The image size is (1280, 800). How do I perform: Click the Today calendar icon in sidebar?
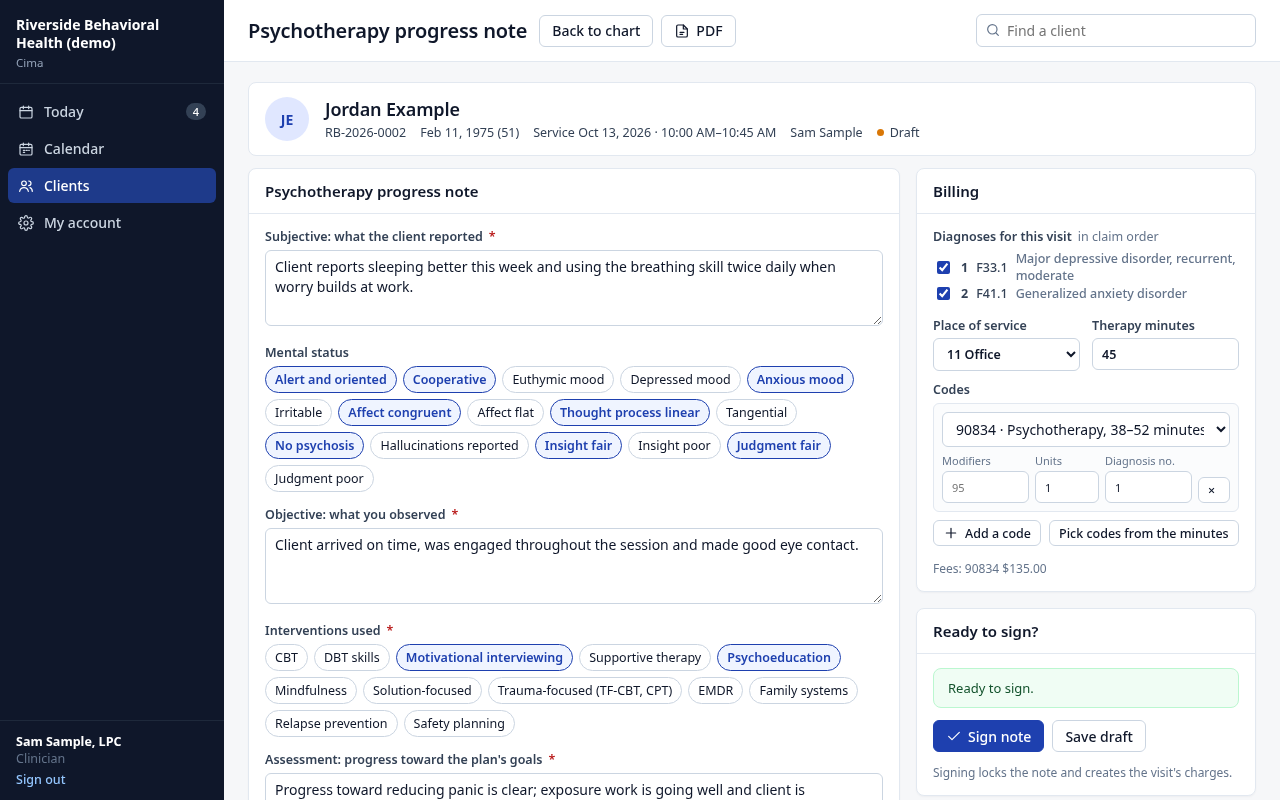tap(26, 112)
